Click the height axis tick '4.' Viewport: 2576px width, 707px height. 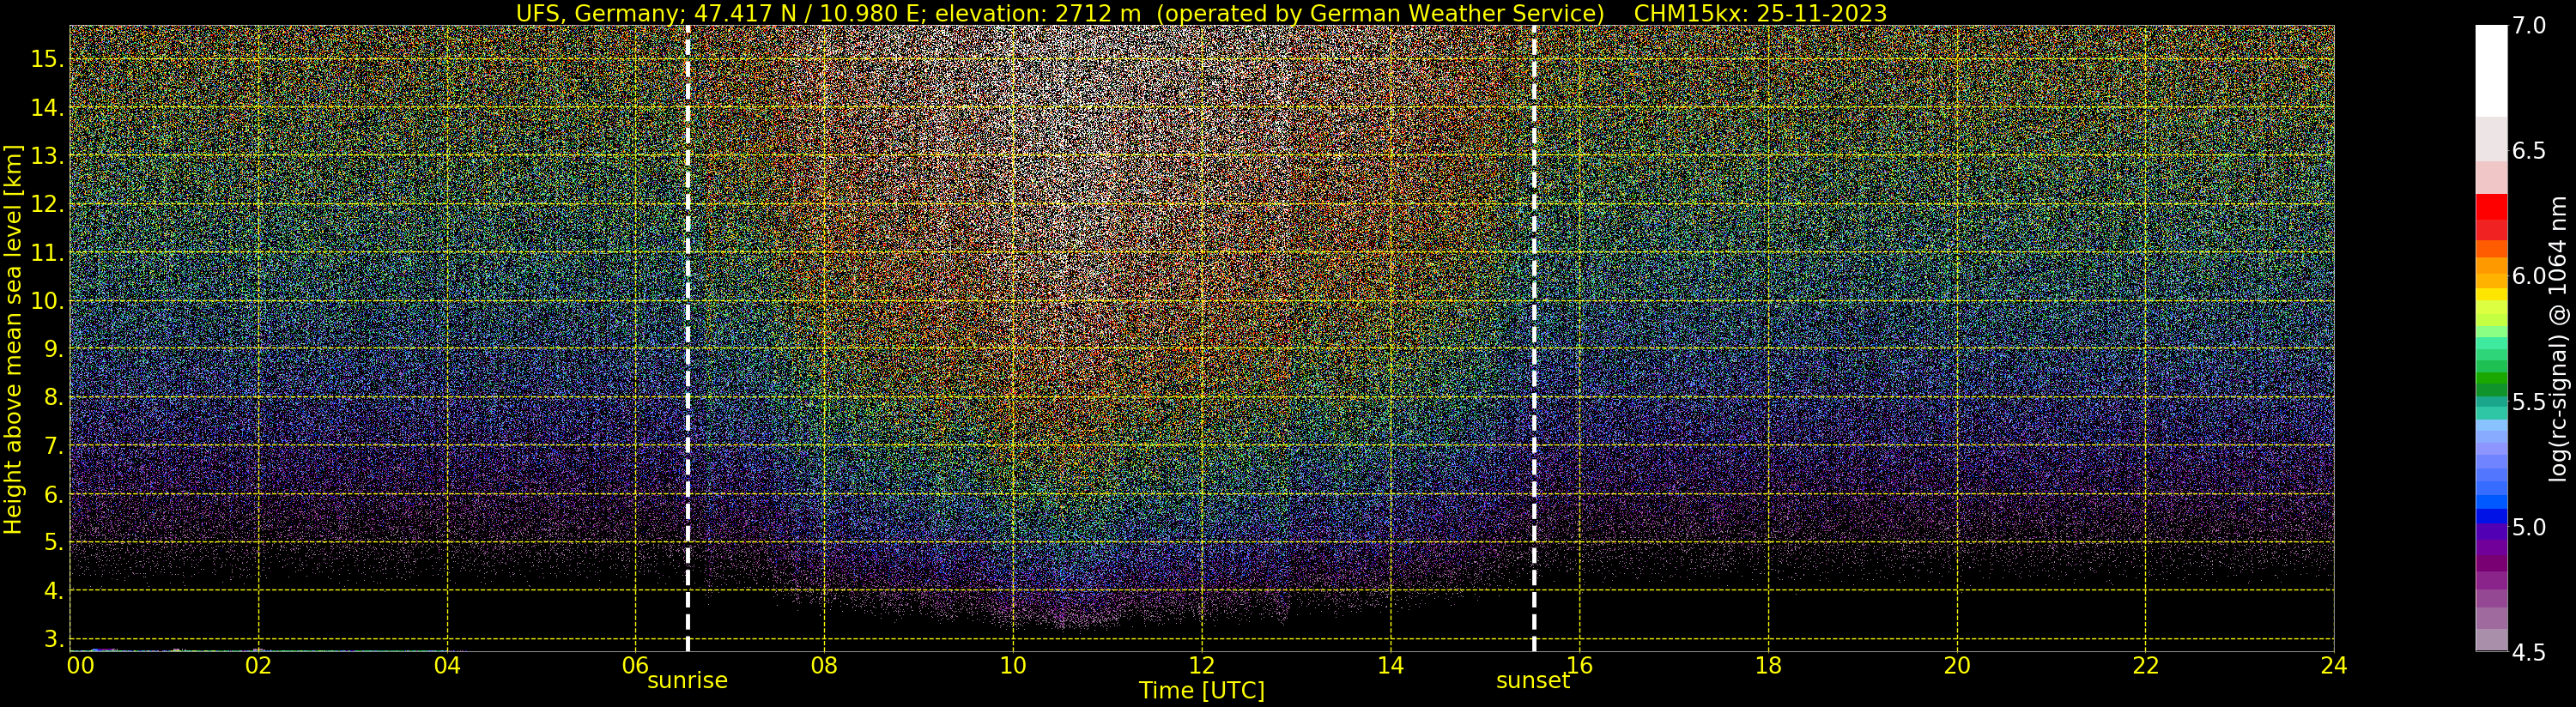point(52,591)
